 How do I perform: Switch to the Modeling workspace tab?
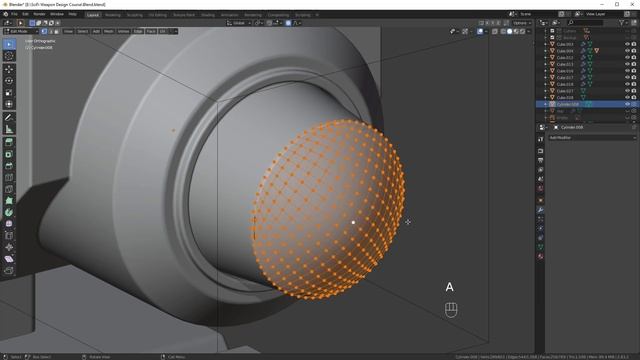[x=113, y=15]
